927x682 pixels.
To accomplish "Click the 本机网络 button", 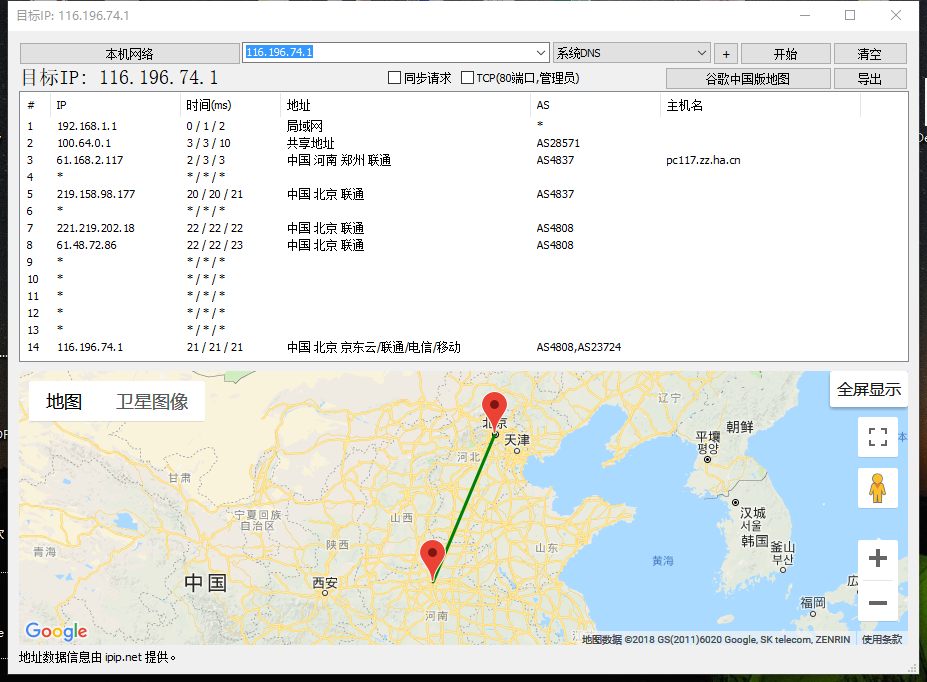I will 129,54.
